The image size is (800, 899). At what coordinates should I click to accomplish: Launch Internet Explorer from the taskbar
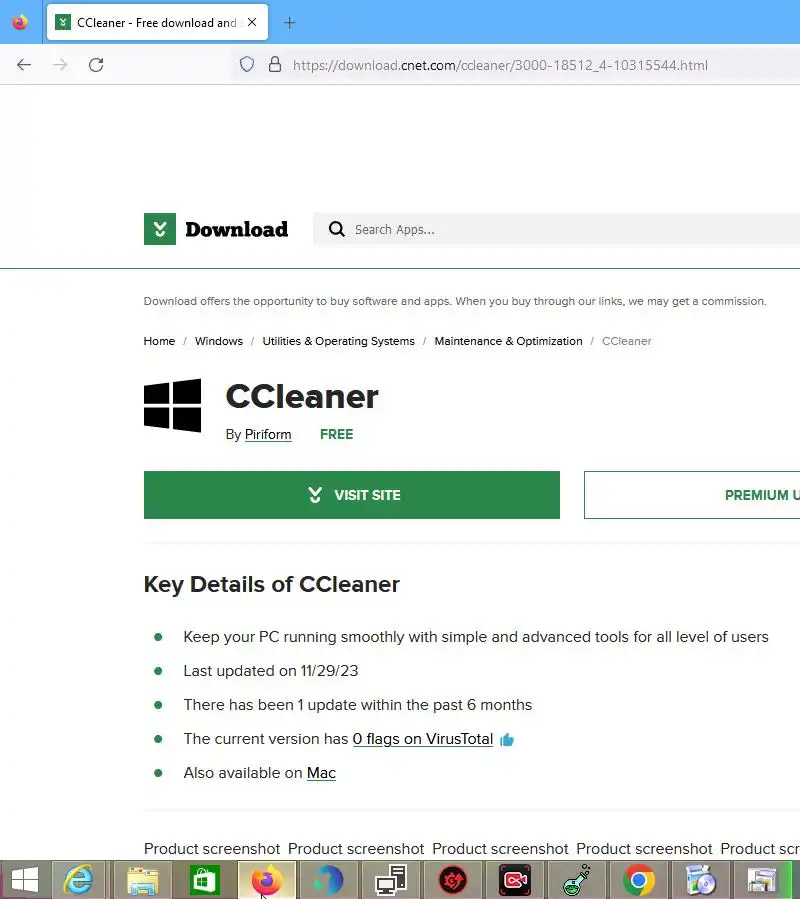coord(78,880)
